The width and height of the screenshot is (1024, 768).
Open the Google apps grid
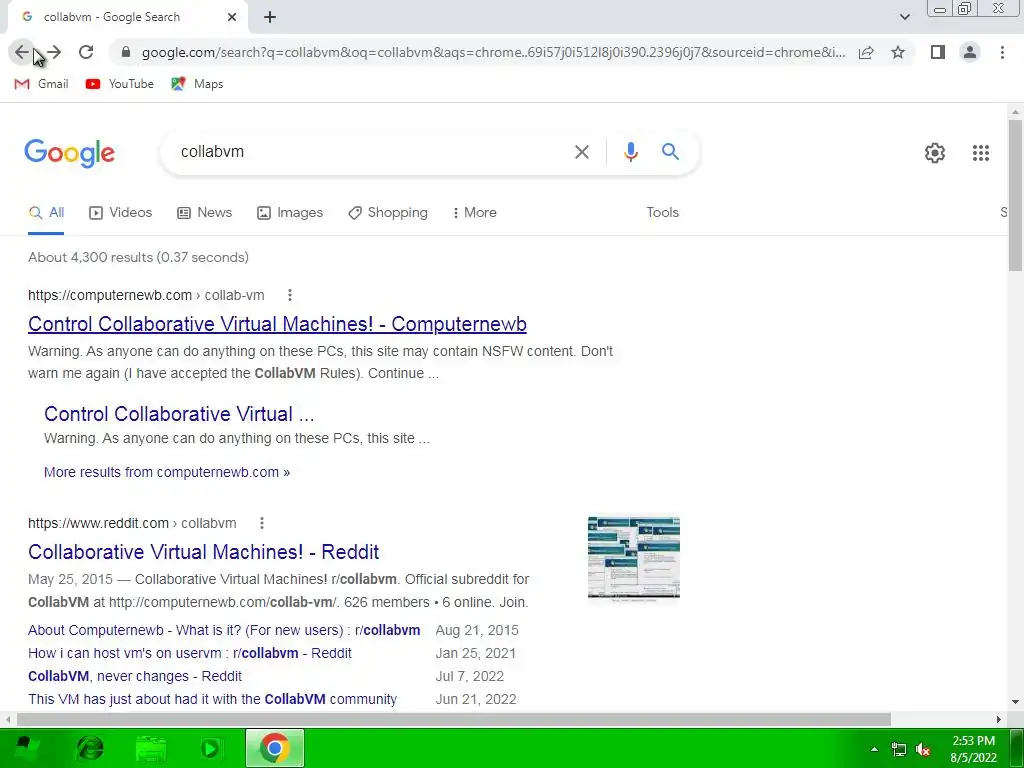pyautogui.click(x=980, y=153)
